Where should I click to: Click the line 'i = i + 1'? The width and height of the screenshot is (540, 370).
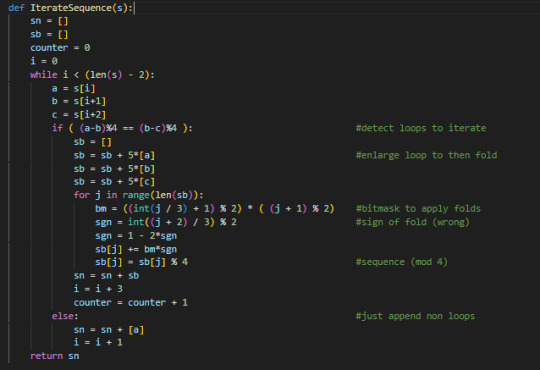pos(98,342)
